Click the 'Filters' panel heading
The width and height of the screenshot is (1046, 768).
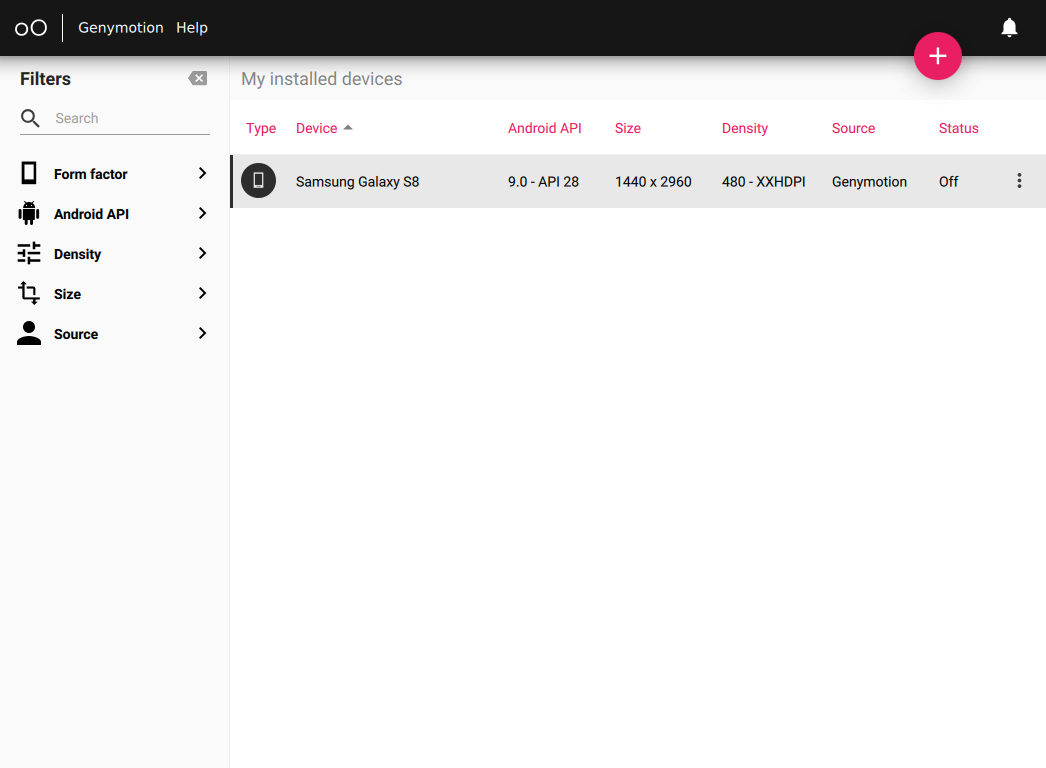click(45, 79)
